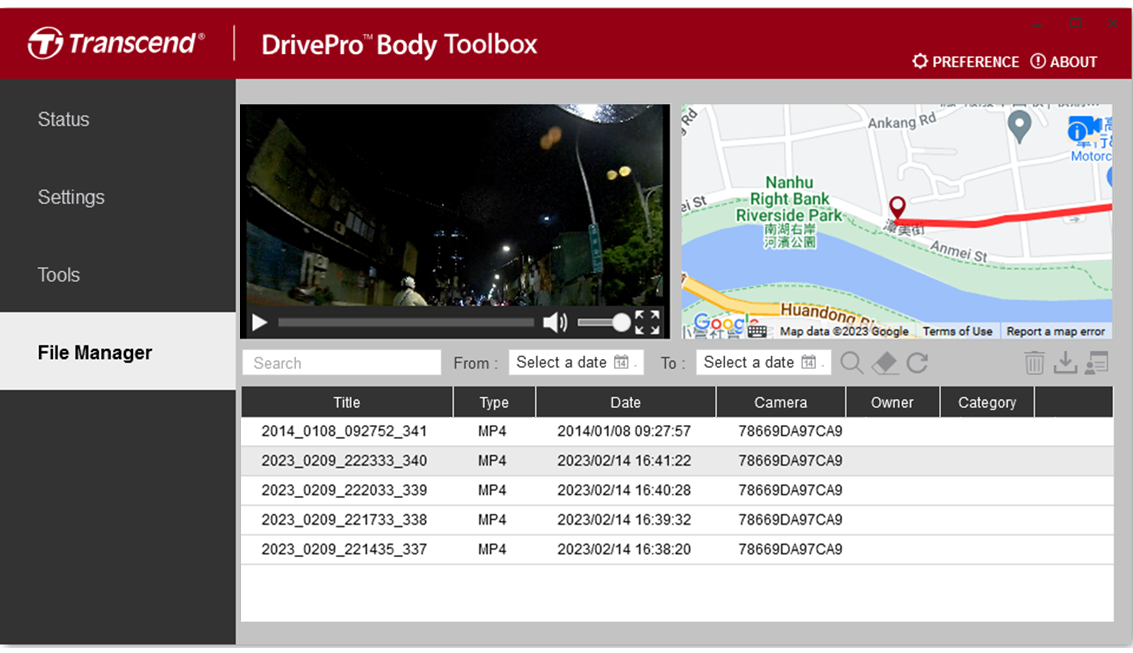Open the map keyboard shortcuts icon
1133x653 pixels.
click(x=757, y=332)
